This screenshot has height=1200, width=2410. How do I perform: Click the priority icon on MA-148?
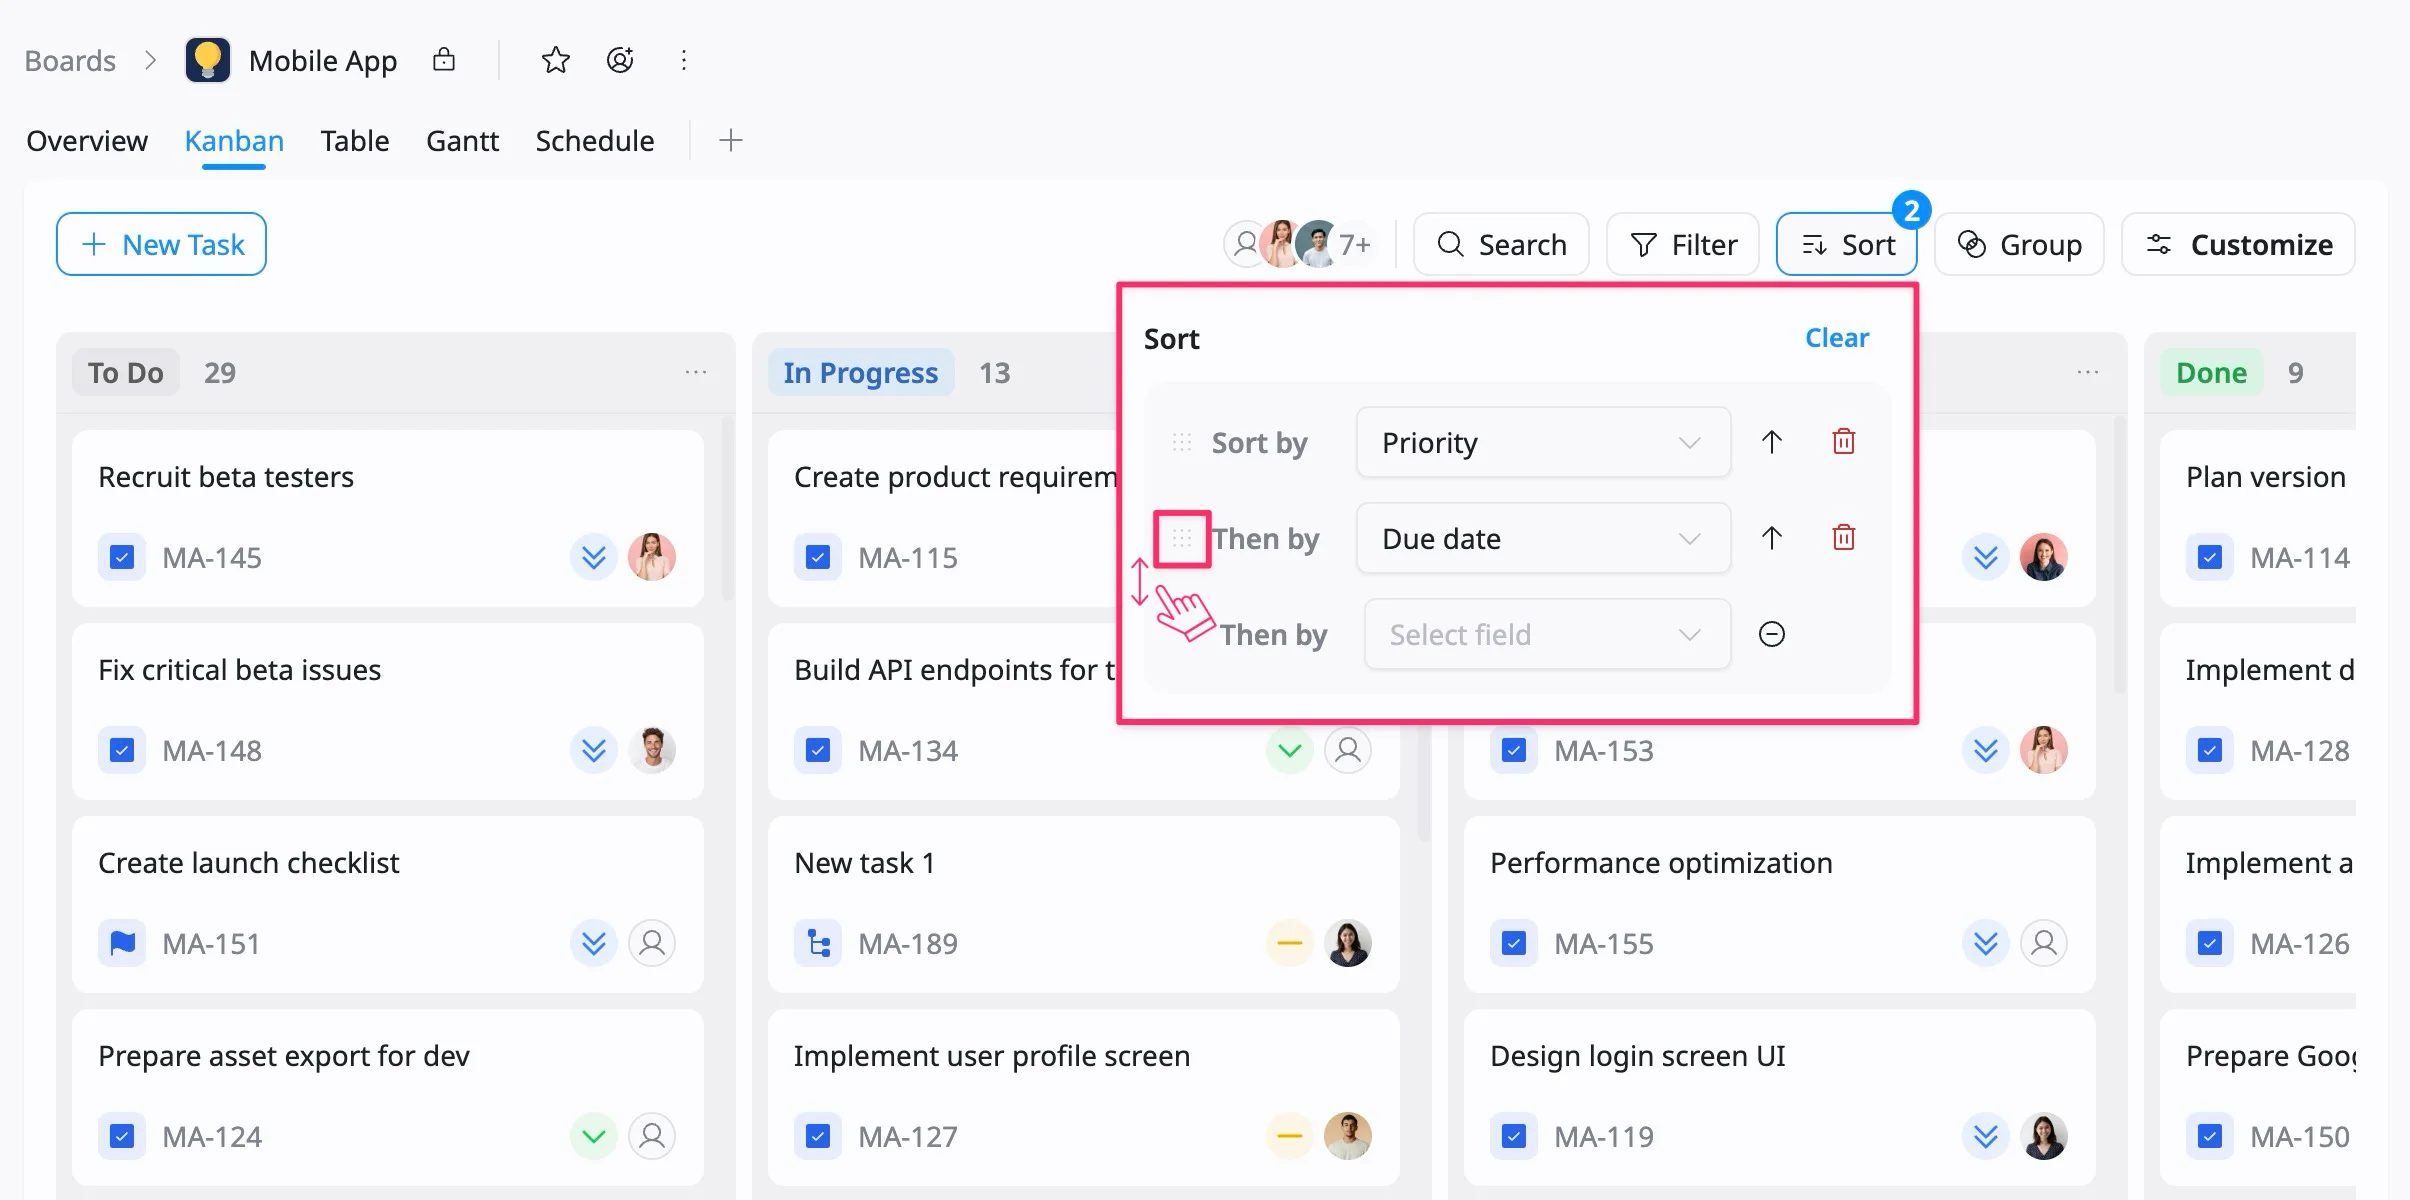click(594, 749)
